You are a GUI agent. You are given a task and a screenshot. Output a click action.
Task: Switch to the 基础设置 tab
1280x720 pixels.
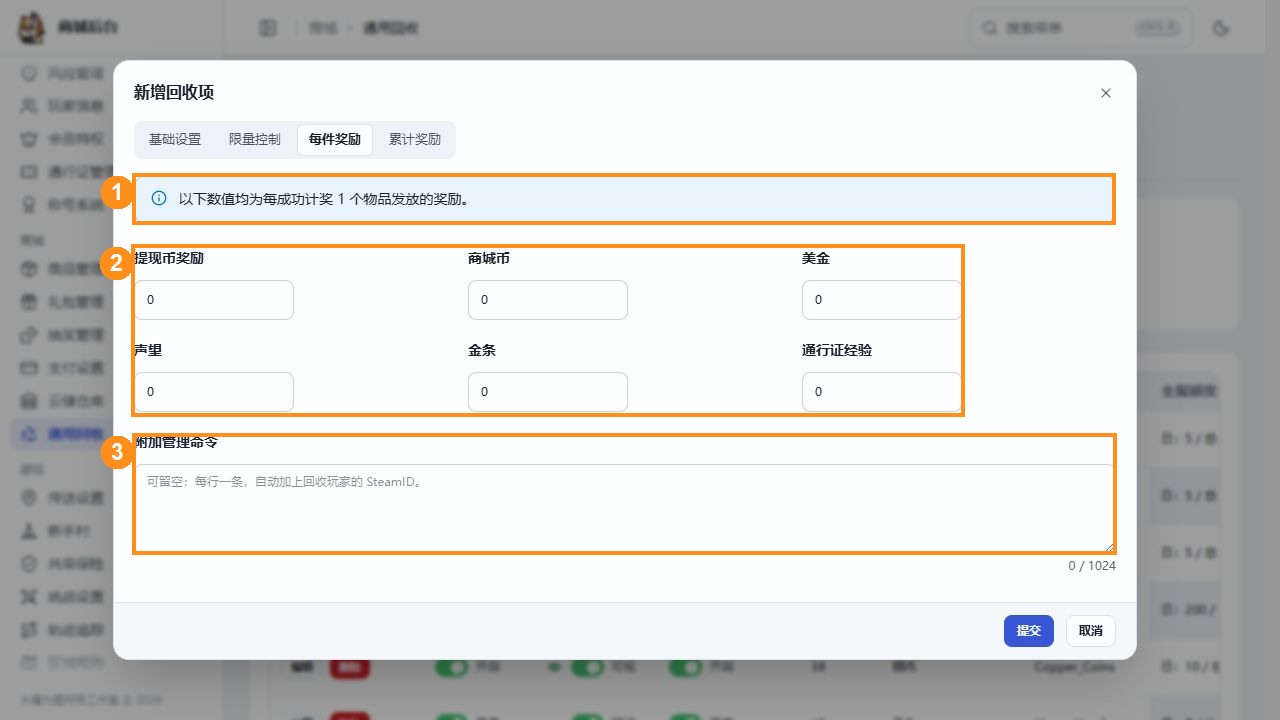tap(175, 140)
